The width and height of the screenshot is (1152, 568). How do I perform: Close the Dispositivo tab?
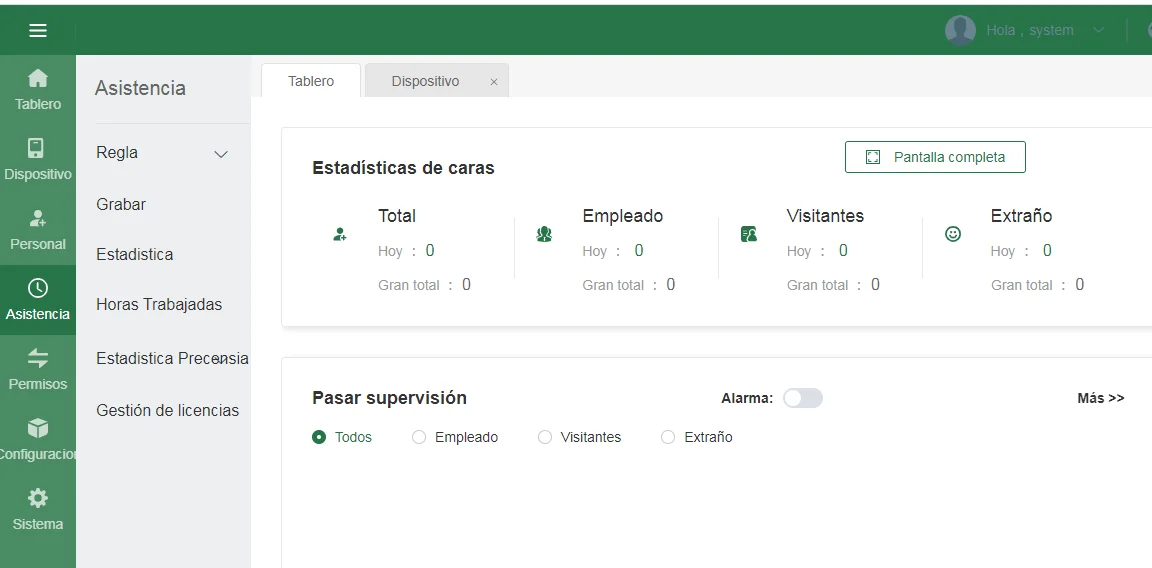tap(493, 82)
